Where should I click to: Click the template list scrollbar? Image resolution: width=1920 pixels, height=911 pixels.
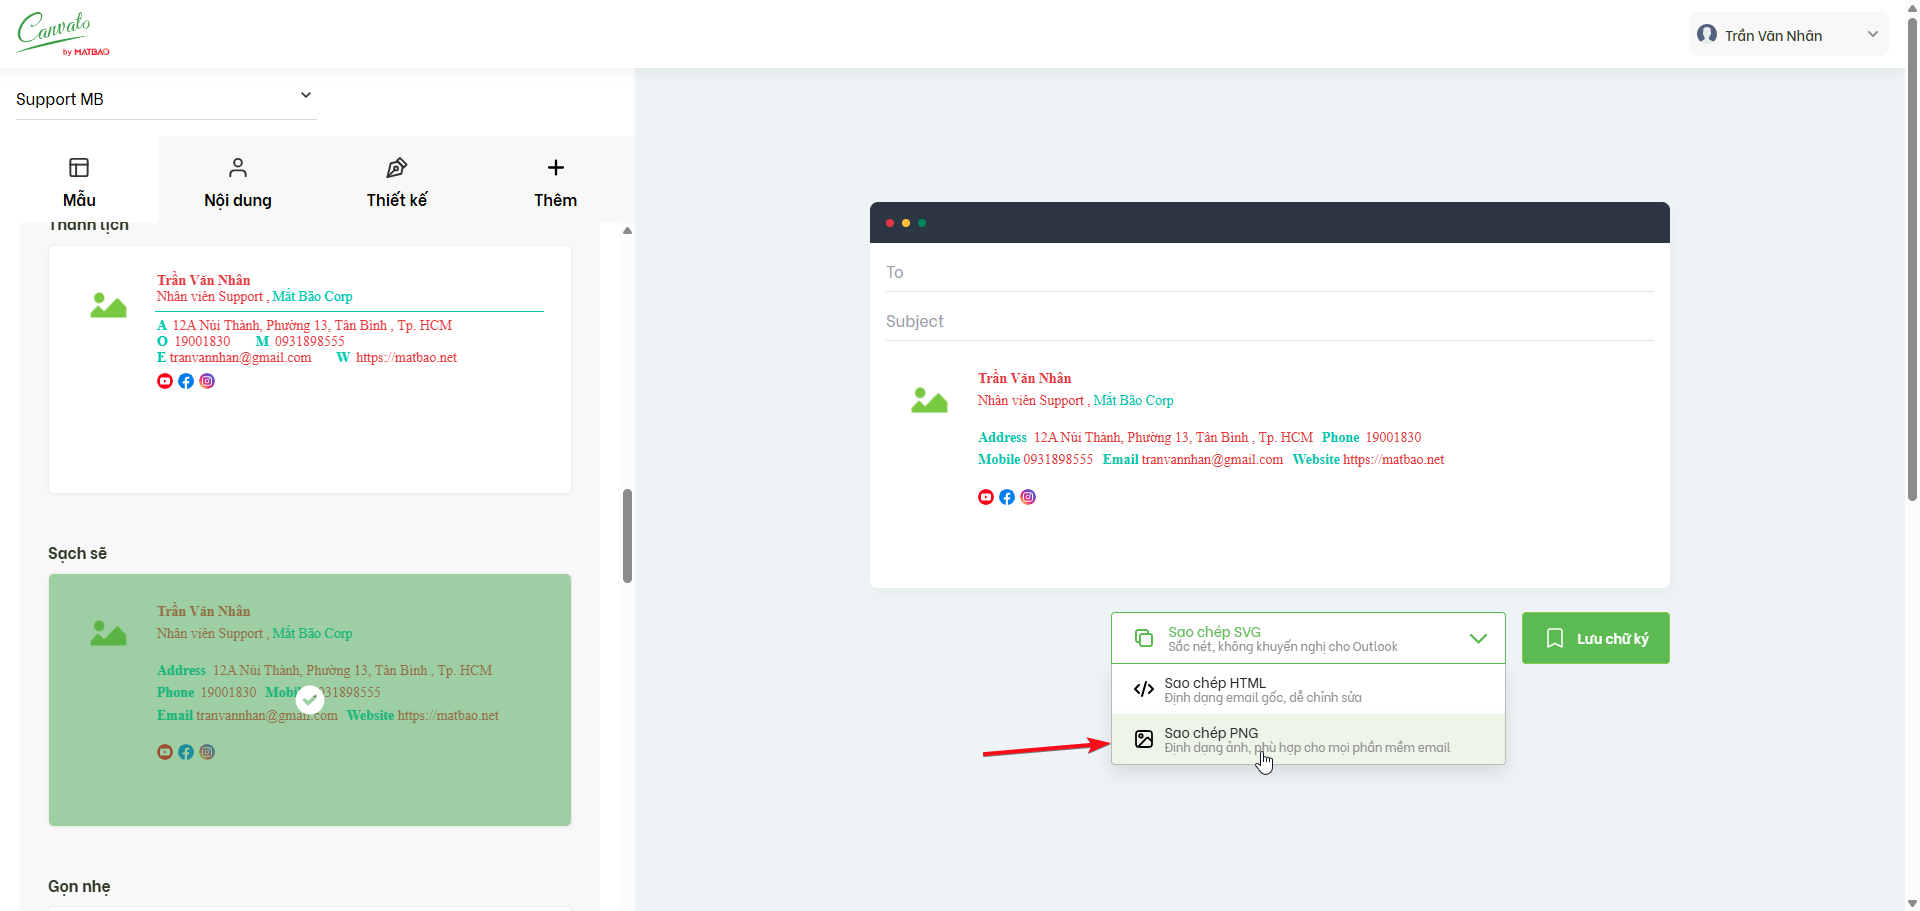tap(627, 535)
